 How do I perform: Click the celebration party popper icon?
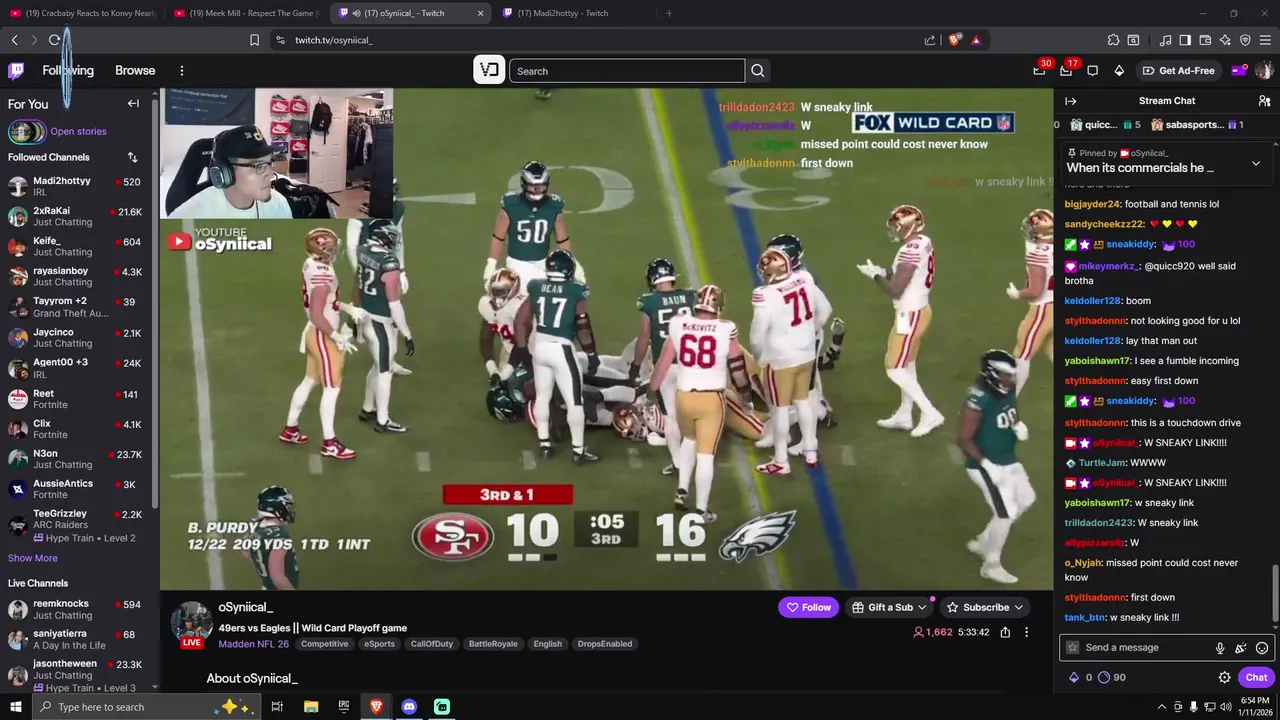[x=1241, y=648]
